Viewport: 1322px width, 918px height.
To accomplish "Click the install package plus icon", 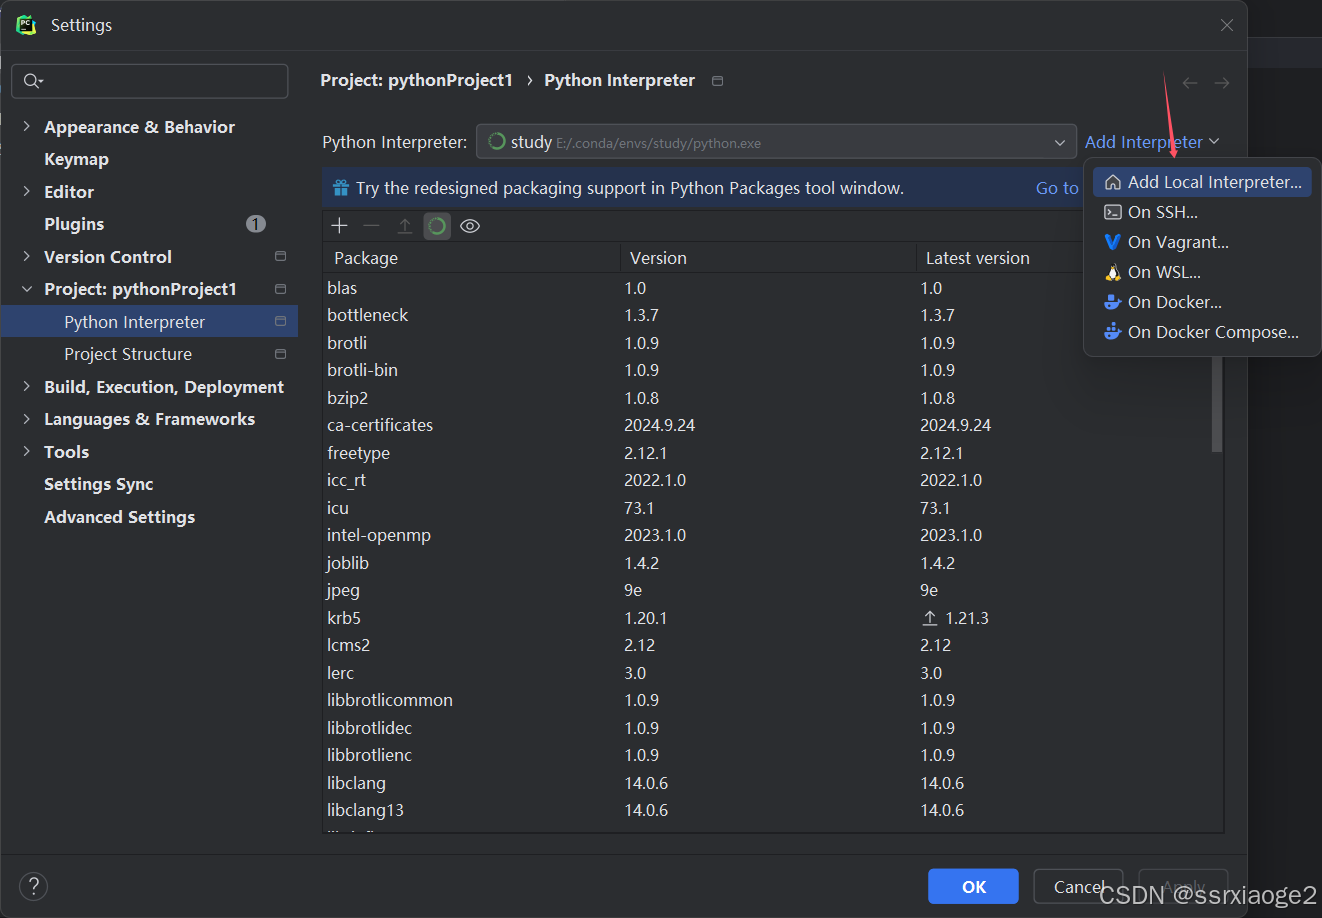I will click(340, 226).
